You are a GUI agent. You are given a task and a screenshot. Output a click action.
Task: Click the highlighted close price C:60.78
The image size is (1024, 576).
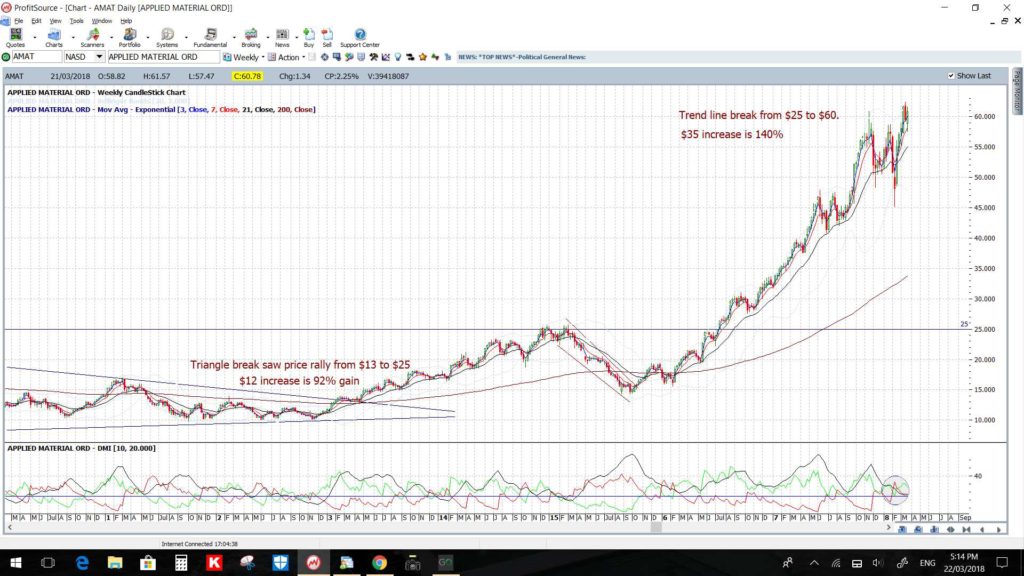pos(248,76)
